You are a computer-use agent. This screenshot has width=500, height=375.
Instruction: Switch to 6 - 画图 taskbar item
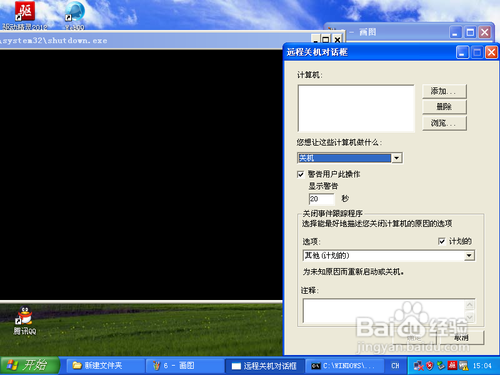[x=185, y=366]
